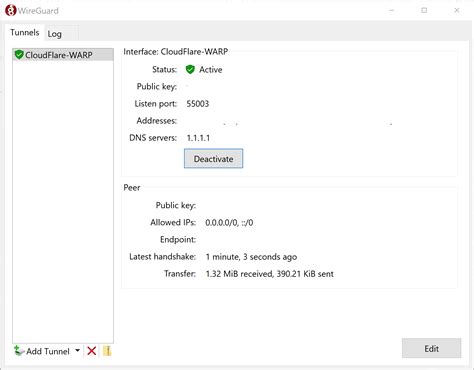Screen dimensions: 474x370
Task: Click the transfer statistics value
Action: 270,274
